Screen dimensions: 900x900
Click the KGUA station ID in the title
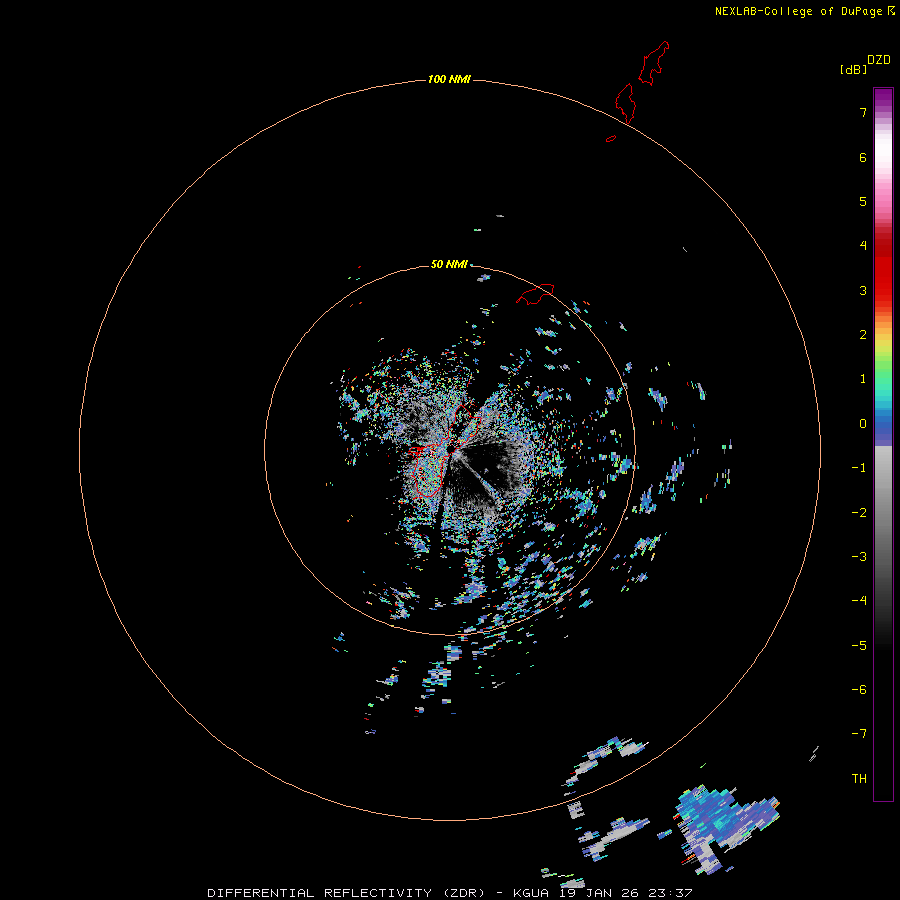pyautogui.click(x=531, y=893)
